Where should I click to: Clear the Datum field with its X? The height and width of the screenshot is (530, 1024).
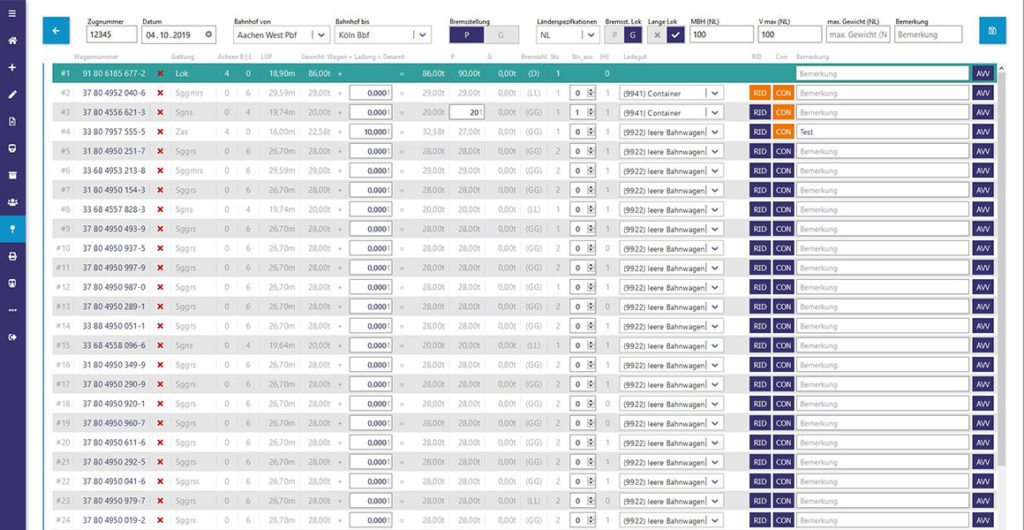coord(208,34)
